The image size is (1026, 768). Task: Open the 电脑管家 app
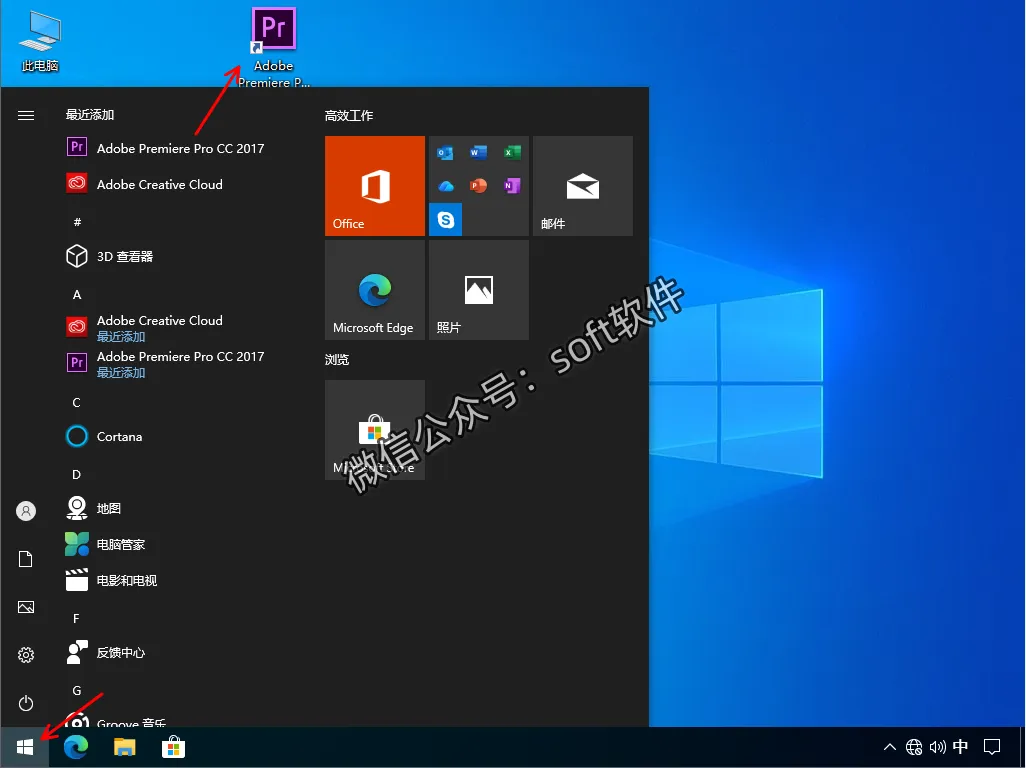106,544
